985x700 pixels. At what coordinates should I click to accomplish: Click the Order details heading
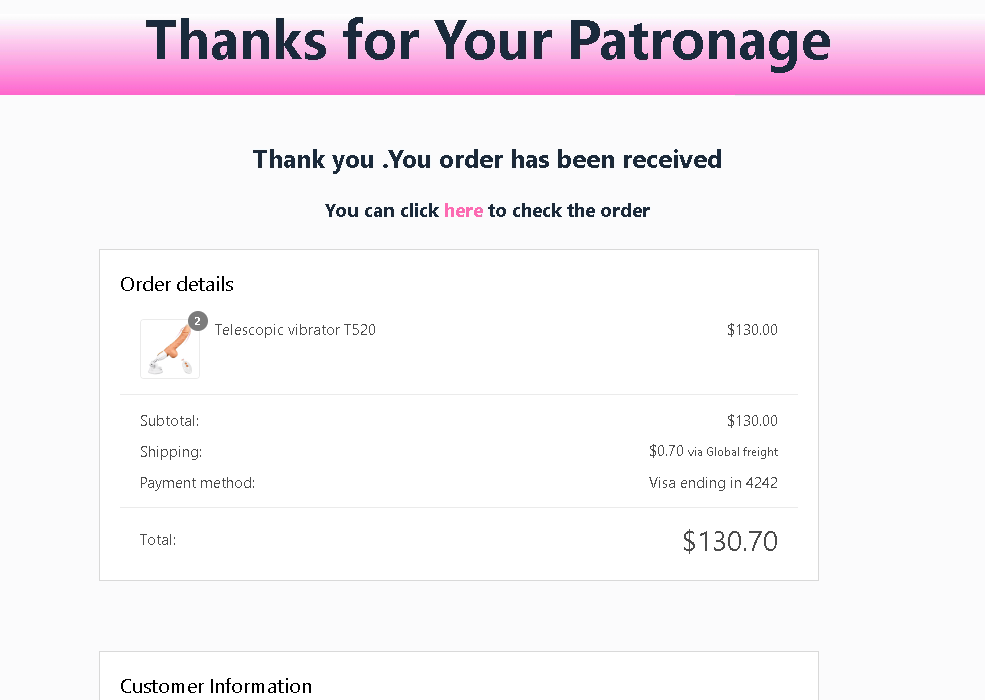[177, 284]
